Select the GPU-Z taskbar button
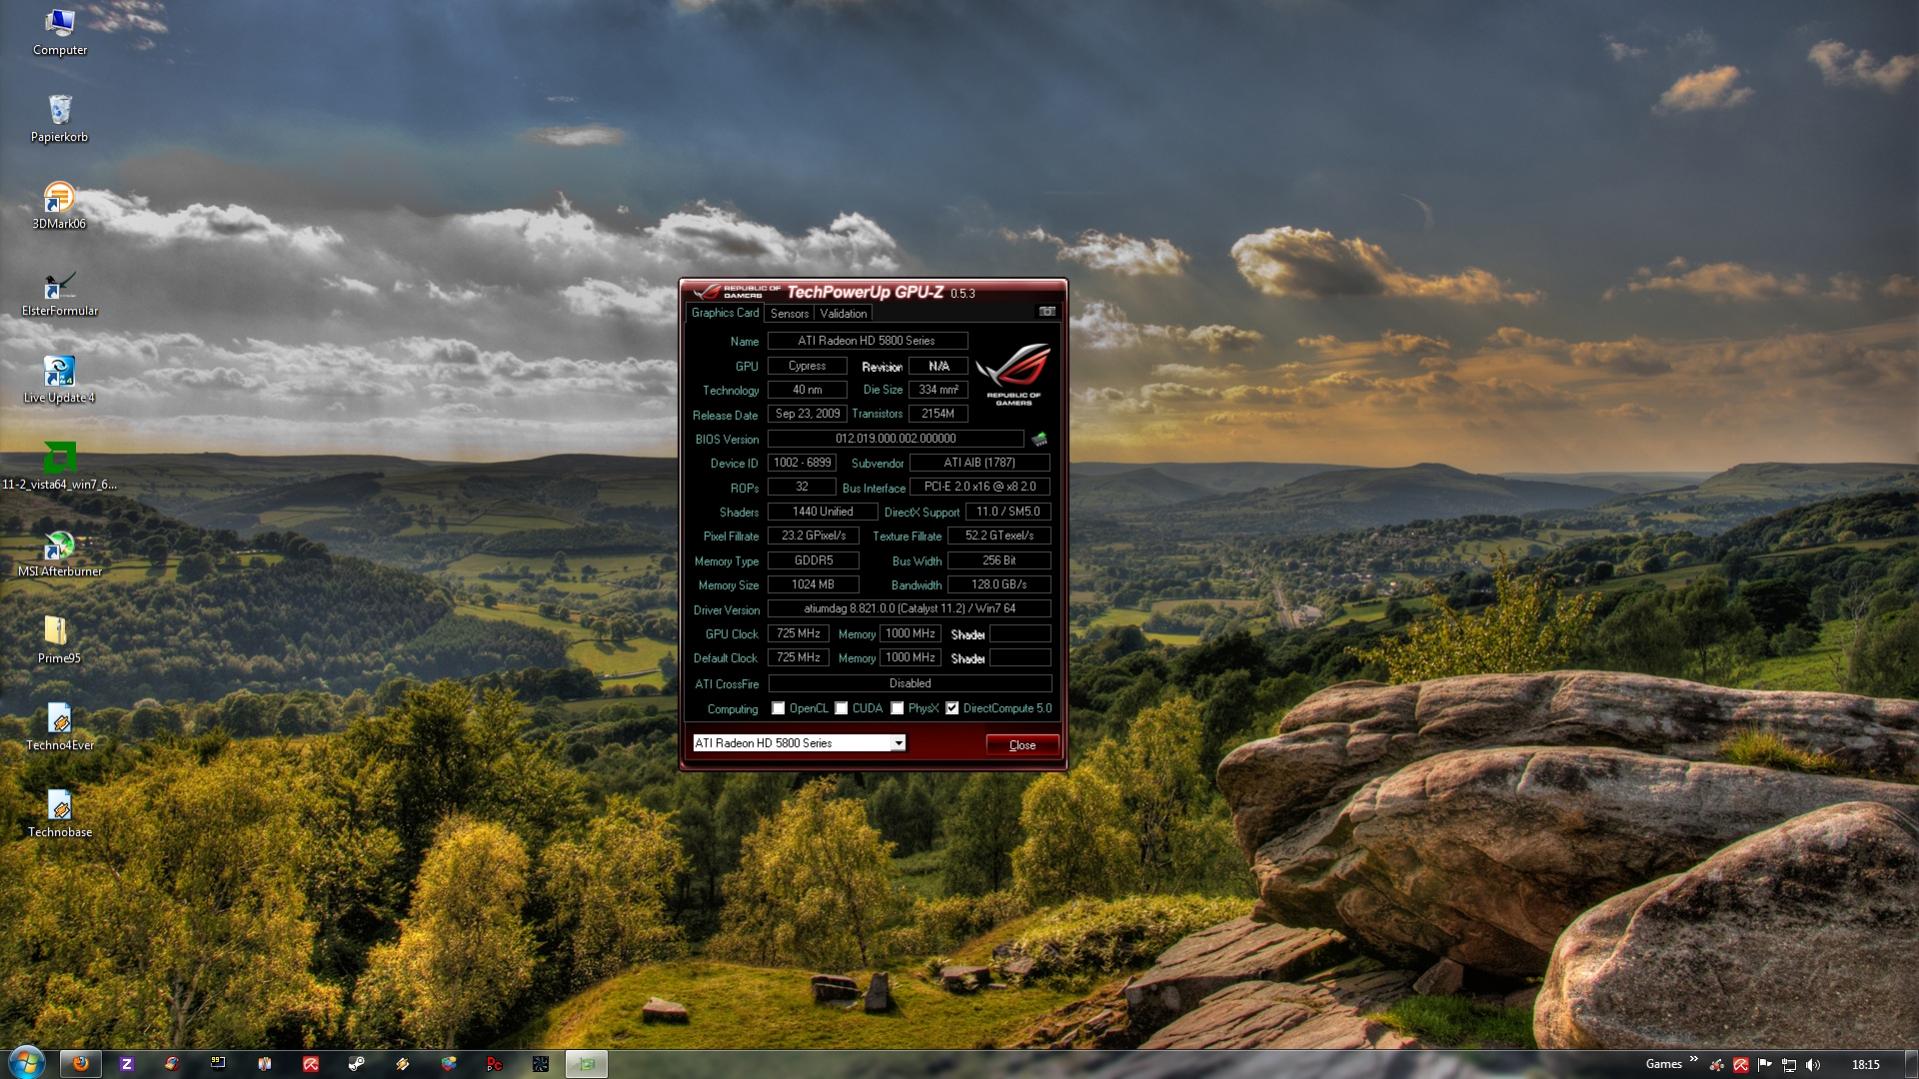Image resolution: width=1919 pixels, height=1079 pixels. [x=586, y=1064]
